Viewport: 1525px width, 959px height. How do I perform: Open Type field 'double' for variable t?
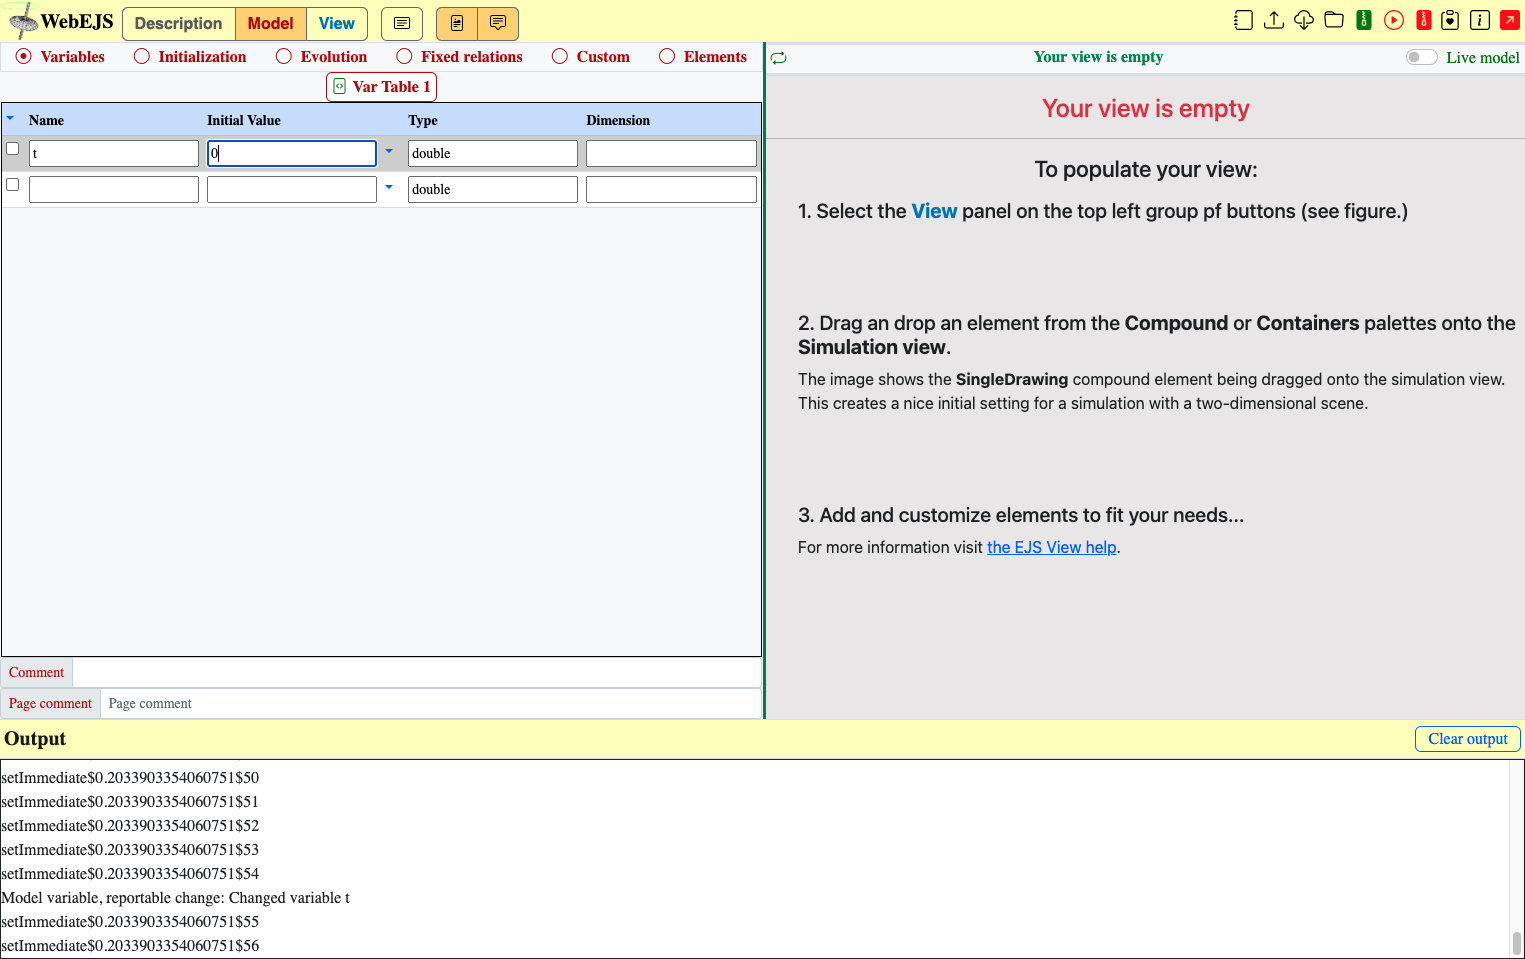coord(493,153)
